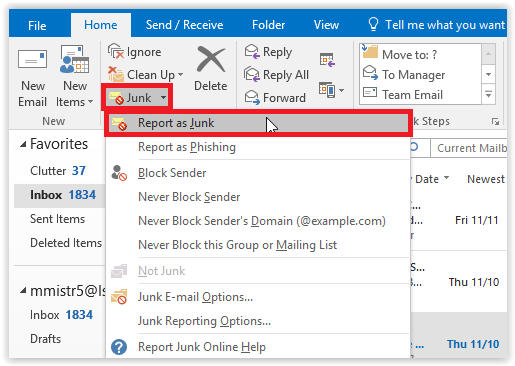Open Junk Reporting Options
Viewport: 515px width, 366px height.
204,321
